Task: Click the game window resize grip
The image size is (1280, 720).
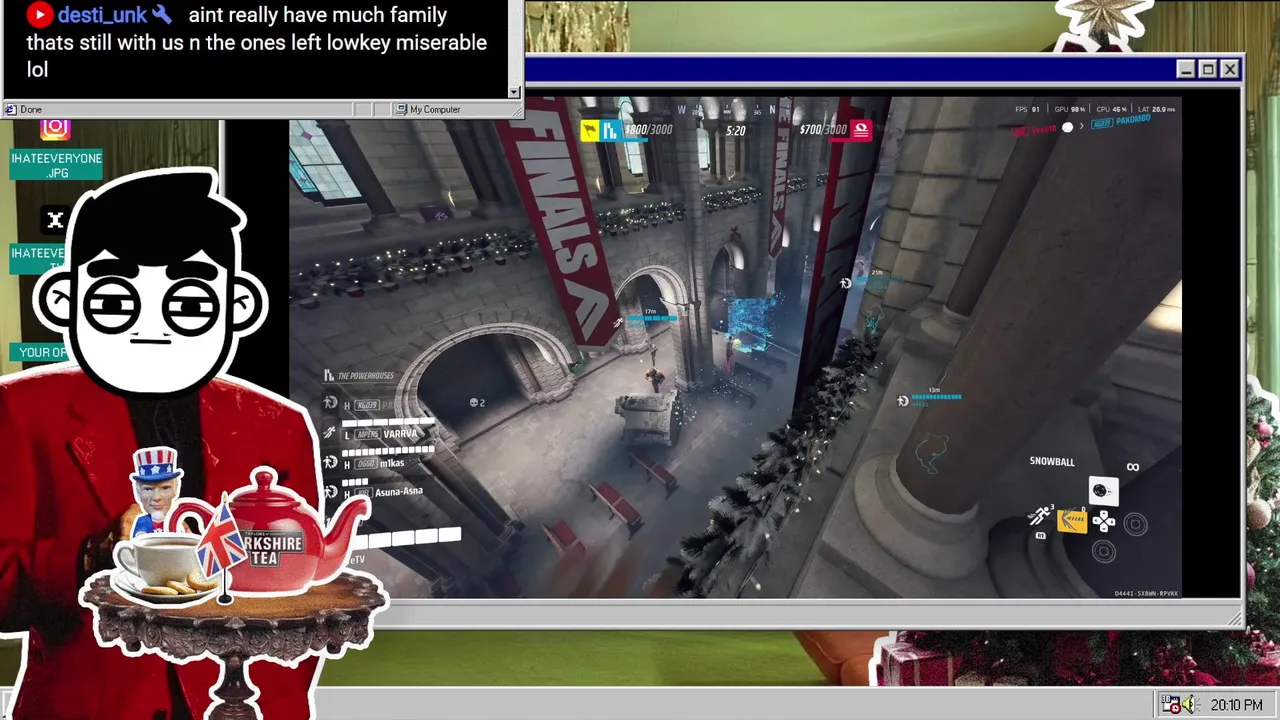Action: click(1235, 621)
